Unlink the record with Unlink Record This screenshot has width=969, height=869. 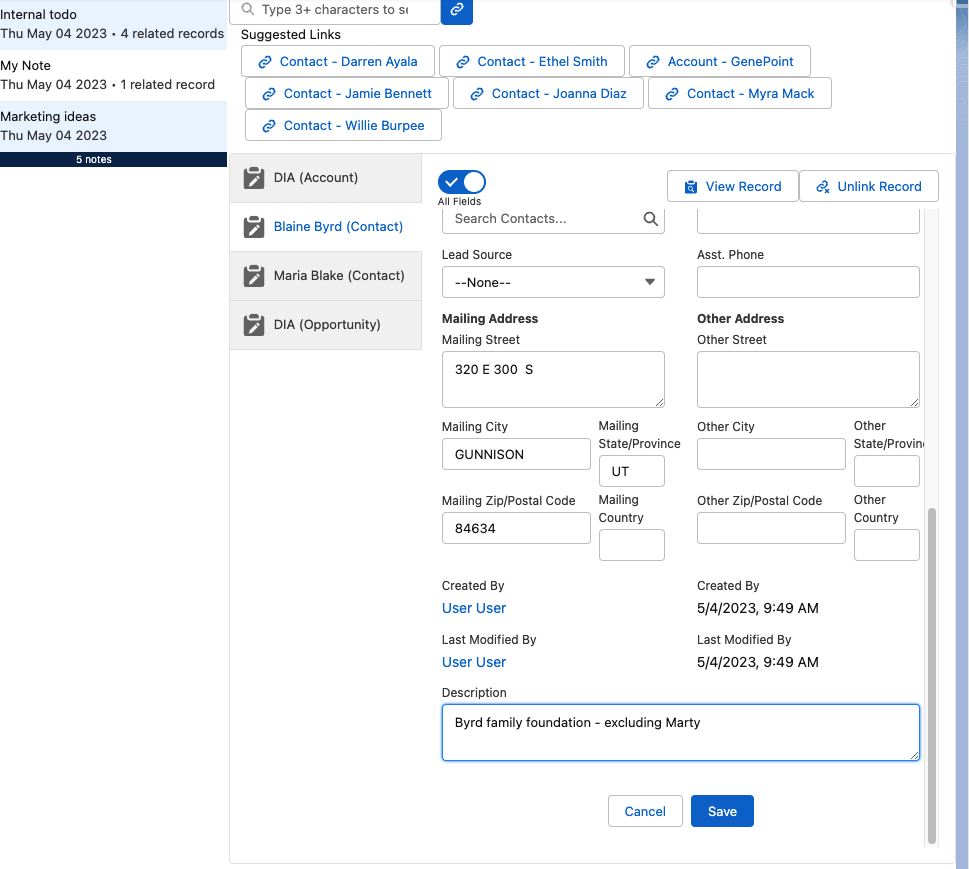(x=868, y=187)
